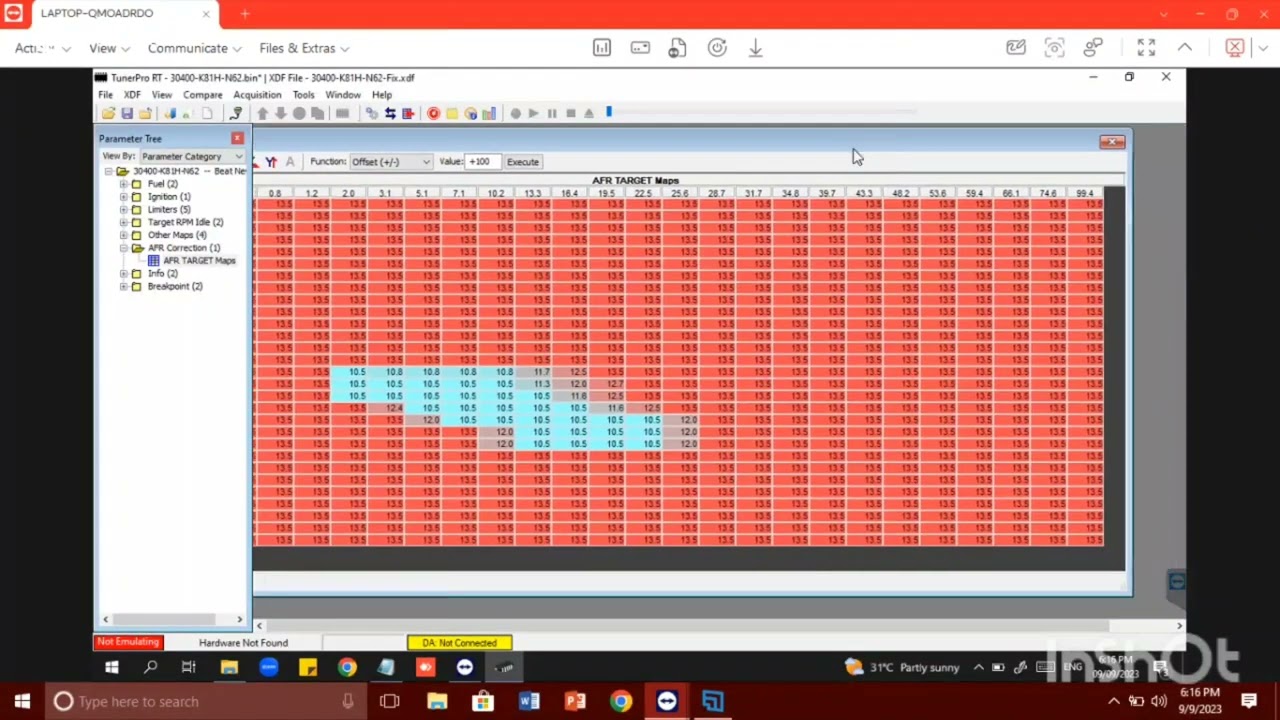Expand the Fuel (2) tree folder
Image resolution: width=1280 pixels, height=720 pixels.
point(124,184)
